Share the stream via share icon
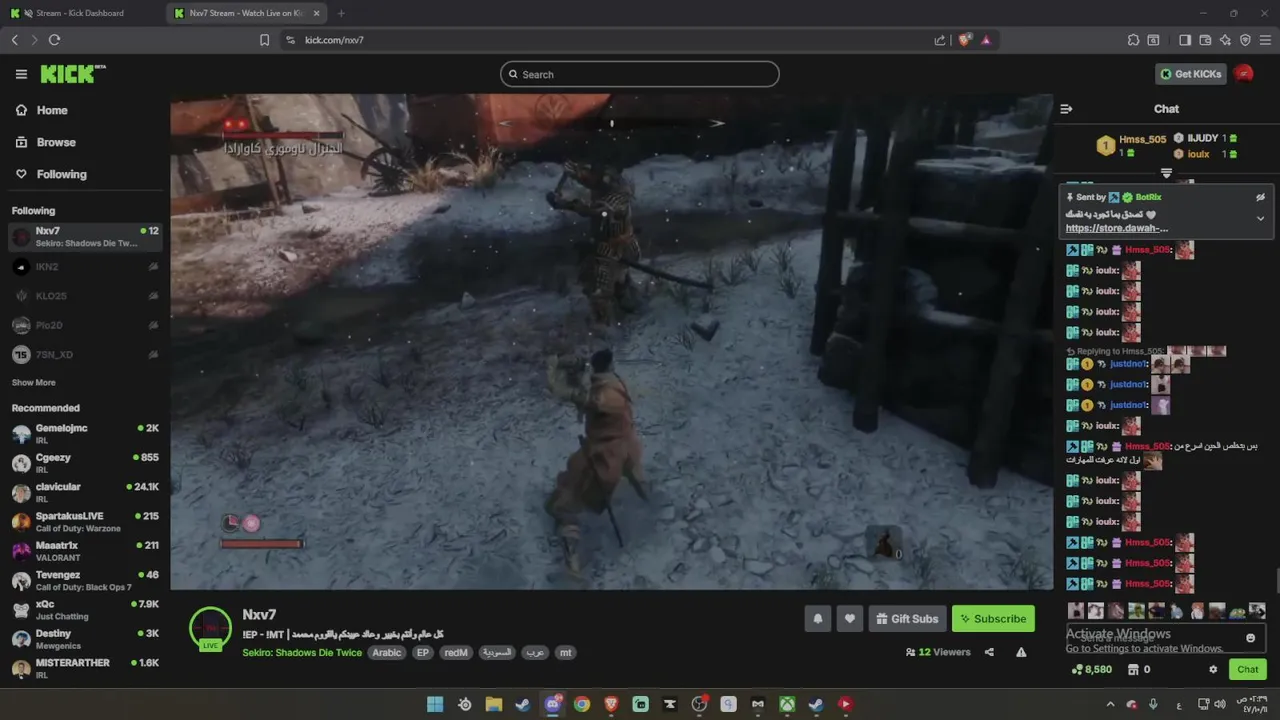The width and height of the screenshot is (1280, 720). click(989, 652)
